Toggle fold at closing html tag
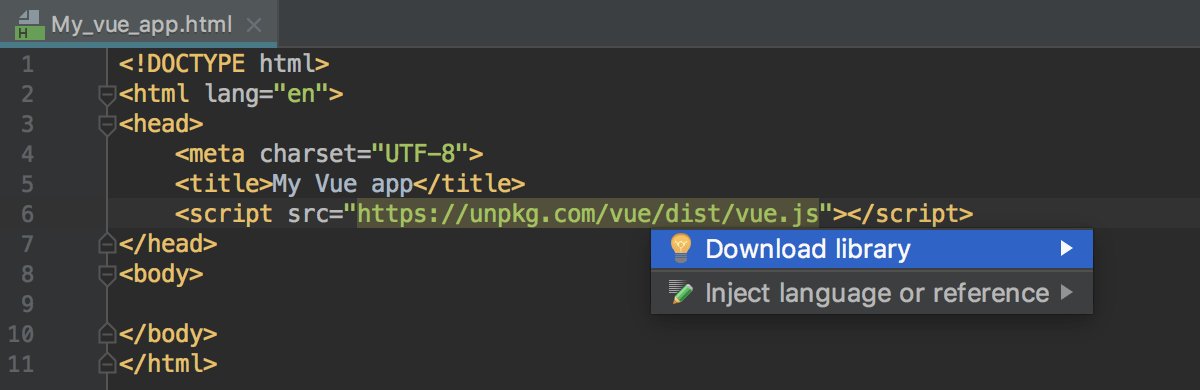The image size is (1200, 390). [107, 363]
